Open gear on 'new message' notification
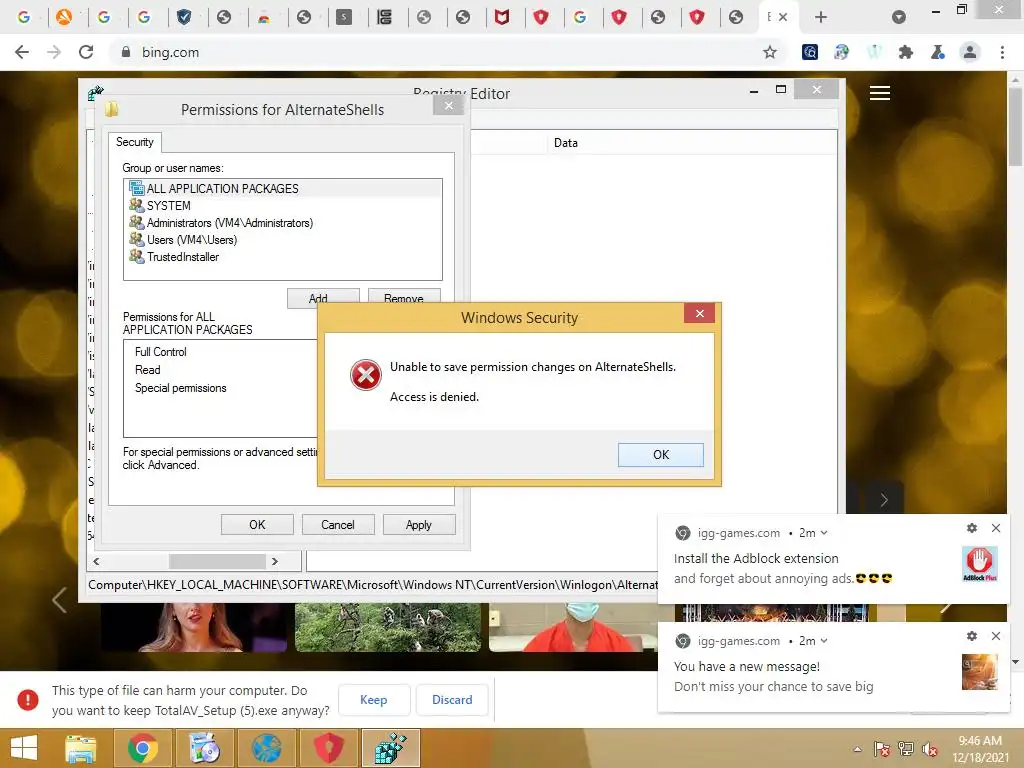Viewport: 1024px width, 768px height. [972, 636]
